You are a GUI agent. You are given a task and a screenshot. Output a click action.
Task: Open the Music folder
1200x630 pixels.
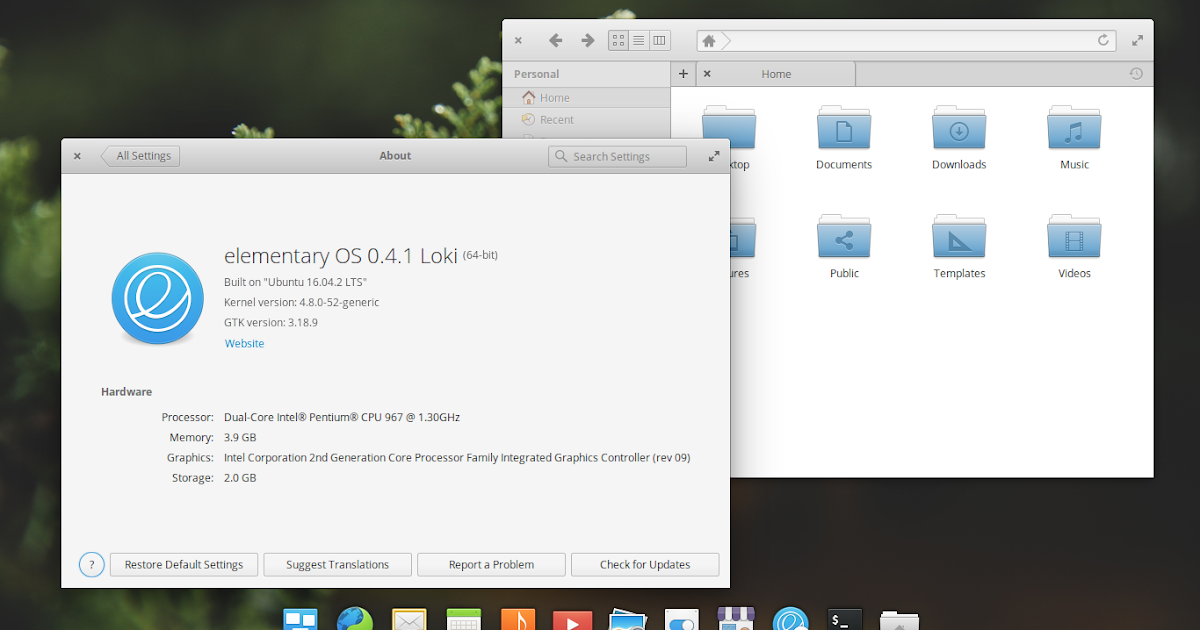pos(1074,138)
